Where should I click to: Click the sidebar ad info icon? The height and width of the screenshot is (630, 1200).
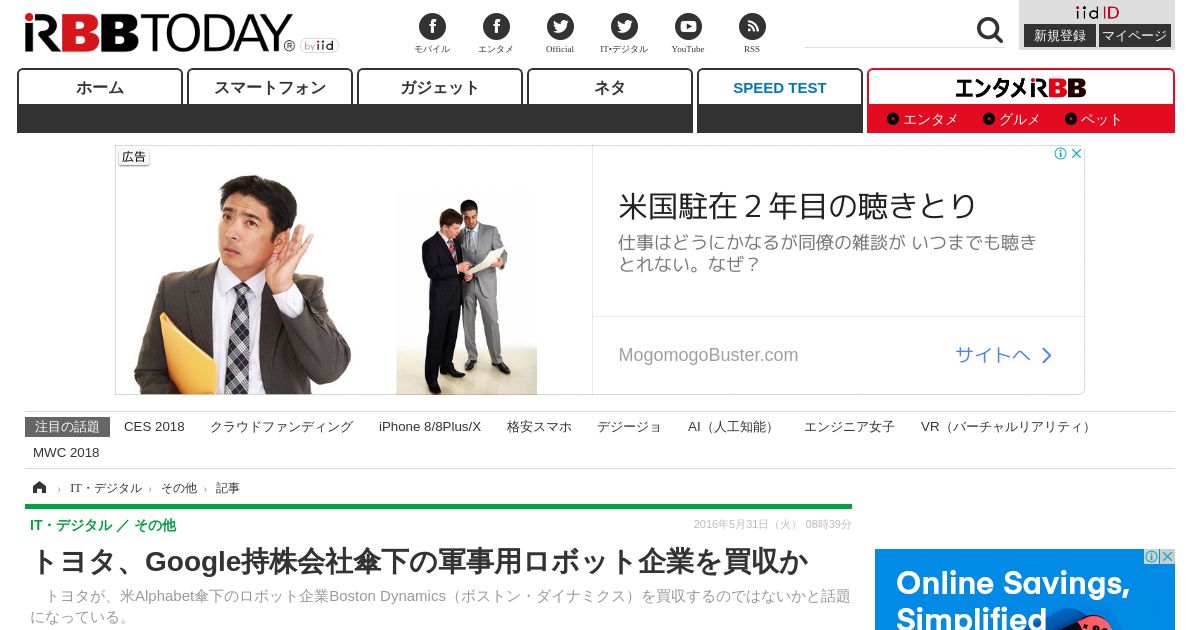(x=1152, y=556)
